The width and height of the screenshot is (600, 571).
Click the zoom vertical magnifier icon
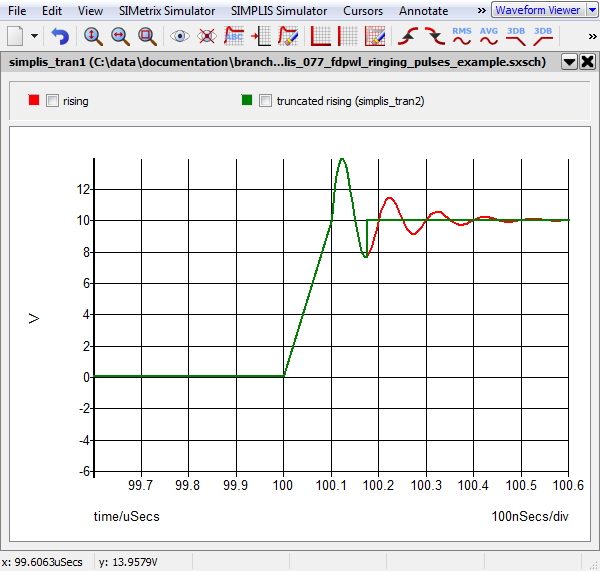pos(92,36)
